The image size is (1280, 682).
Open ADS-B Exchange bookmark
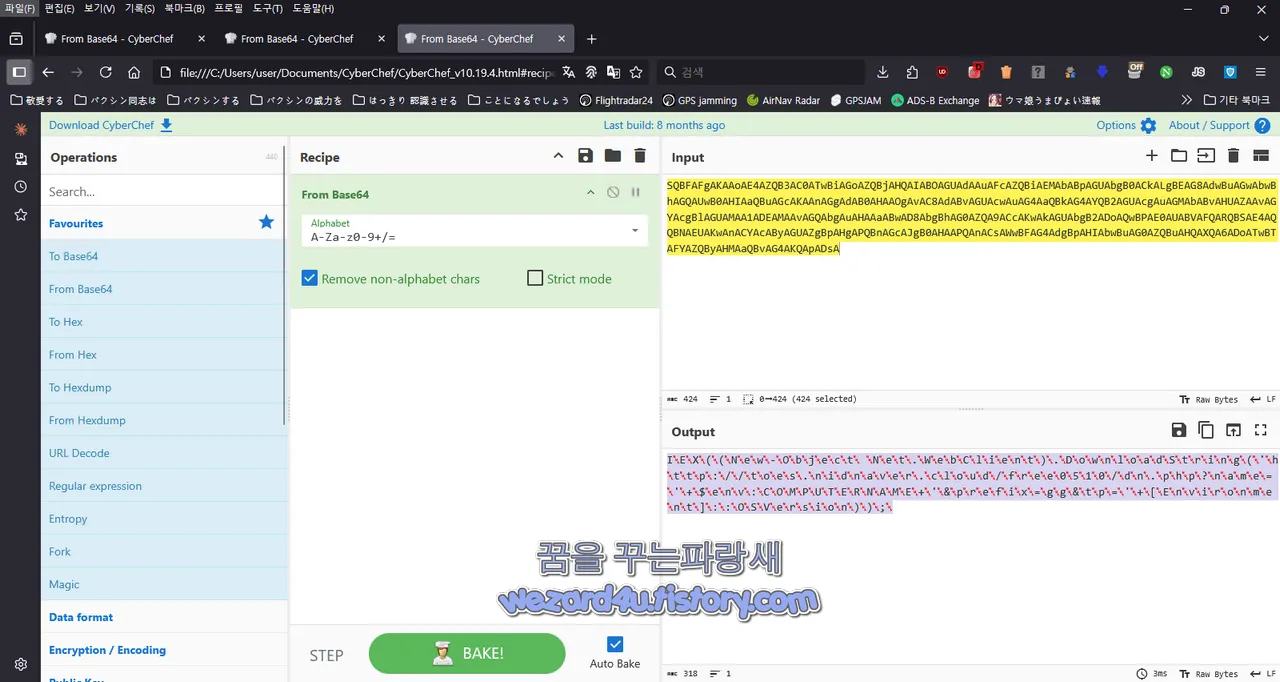coord(935,100)
